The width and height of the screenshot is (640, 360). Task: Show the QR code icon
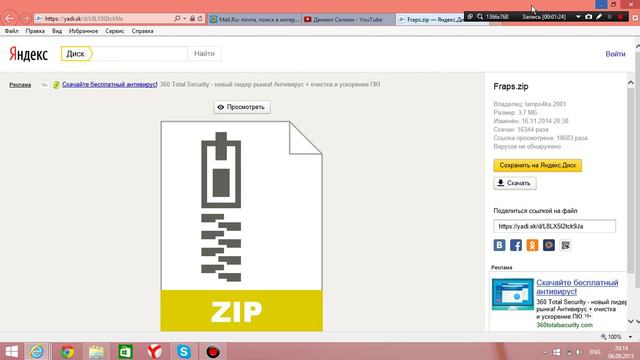[565, 245]
